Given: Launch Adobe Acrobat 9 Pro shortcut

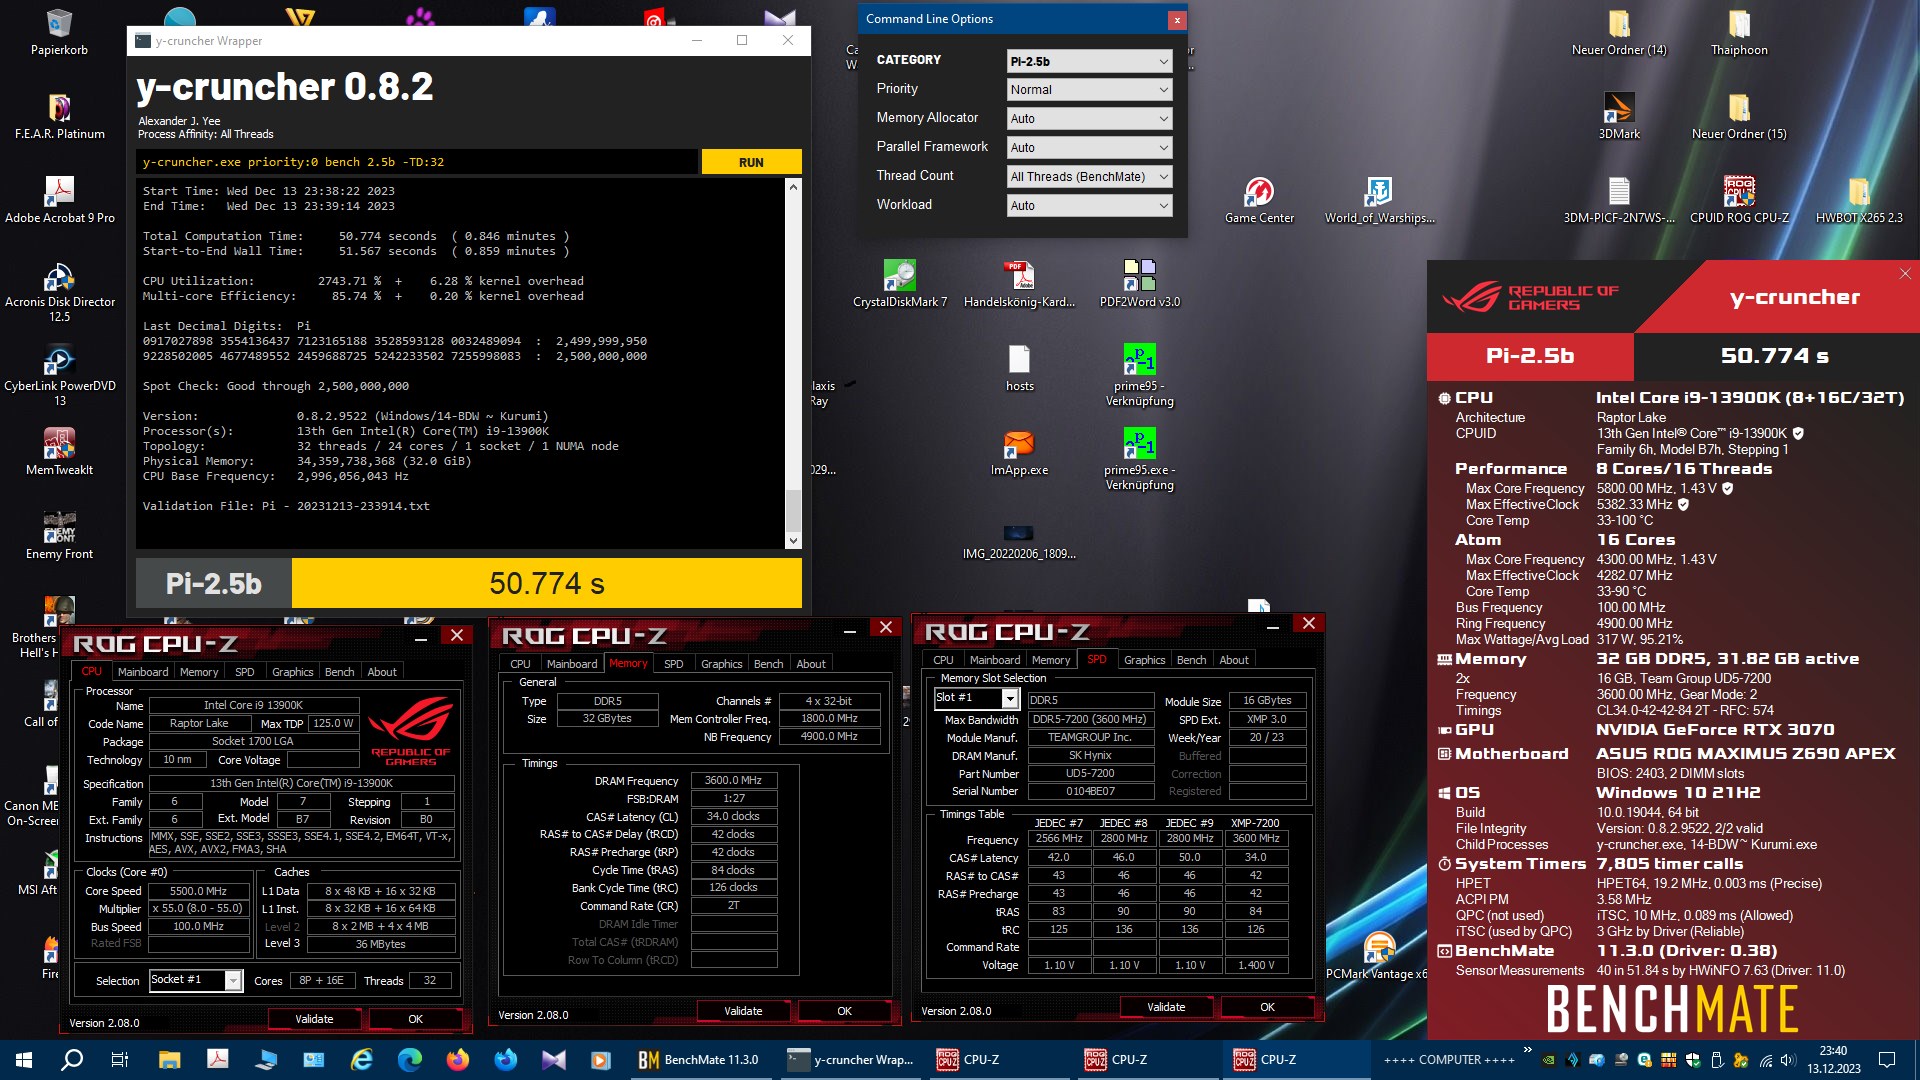Looking at the screenshot, I should 59,199.
